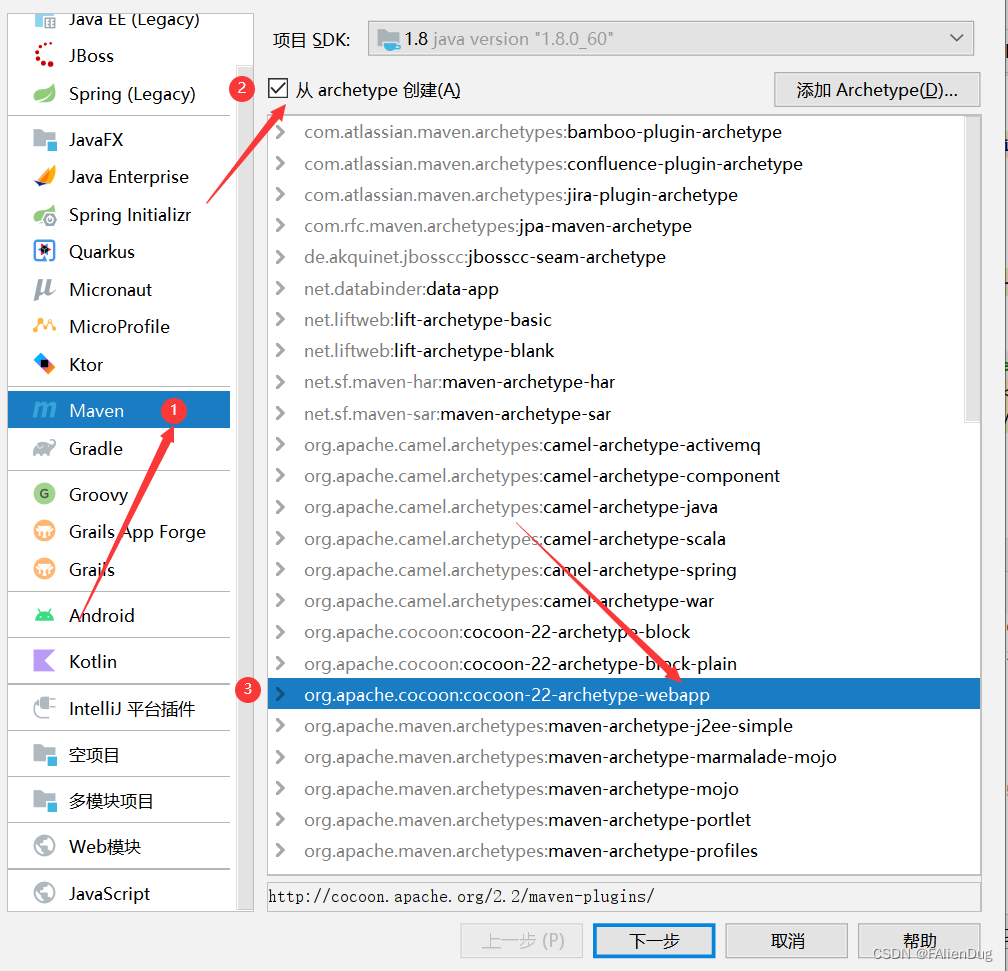
Task: Select maven-archetype-har row
Action: tap(624, 382)
